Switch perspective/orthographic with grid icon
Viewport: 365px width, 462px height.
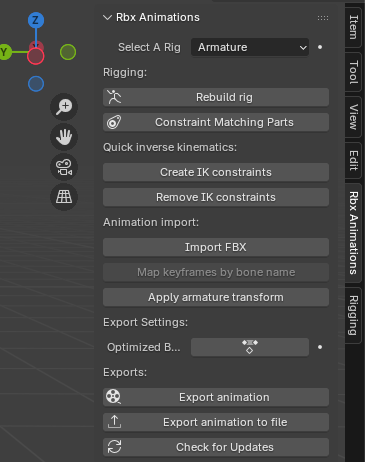click(x=64, y=197)
